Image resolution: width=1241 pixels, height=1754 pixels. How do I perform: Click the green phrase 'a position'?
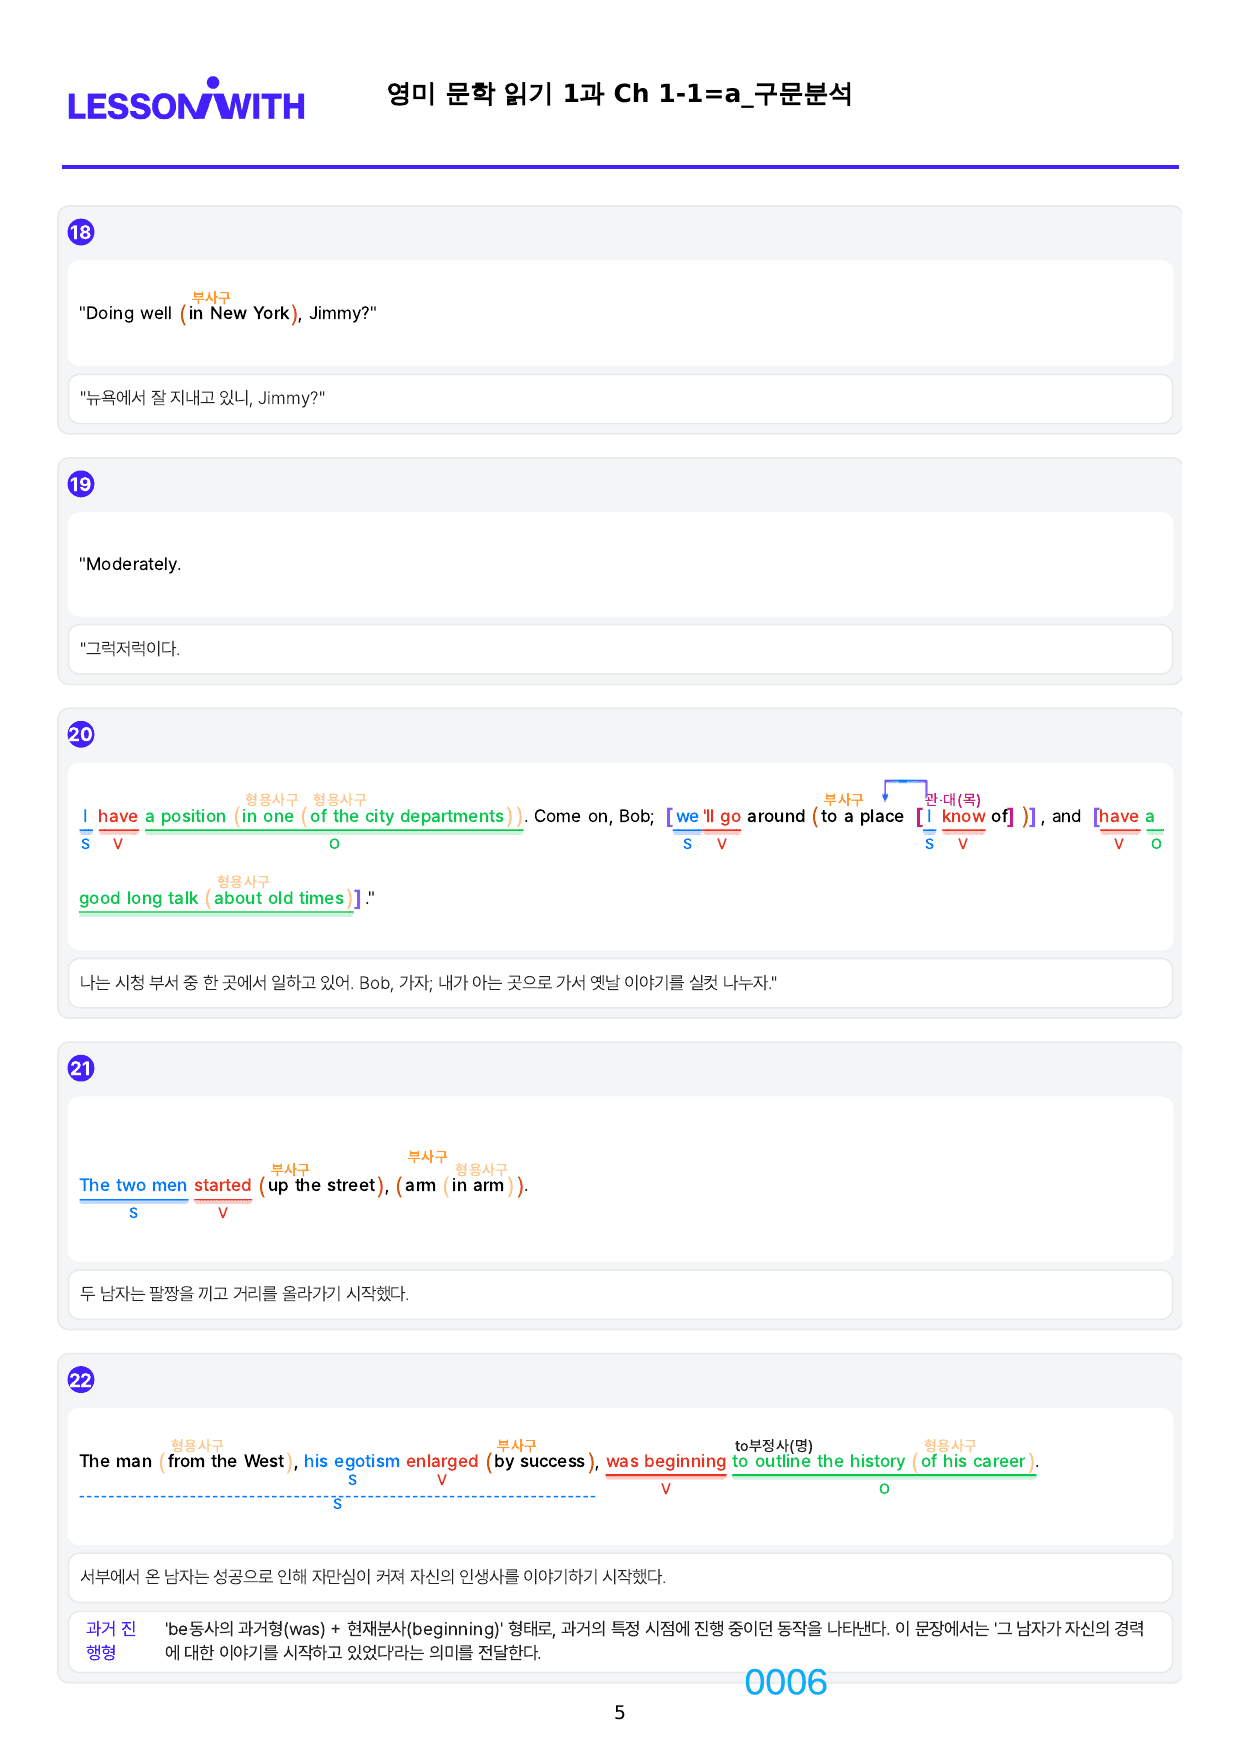pos(186,816)
